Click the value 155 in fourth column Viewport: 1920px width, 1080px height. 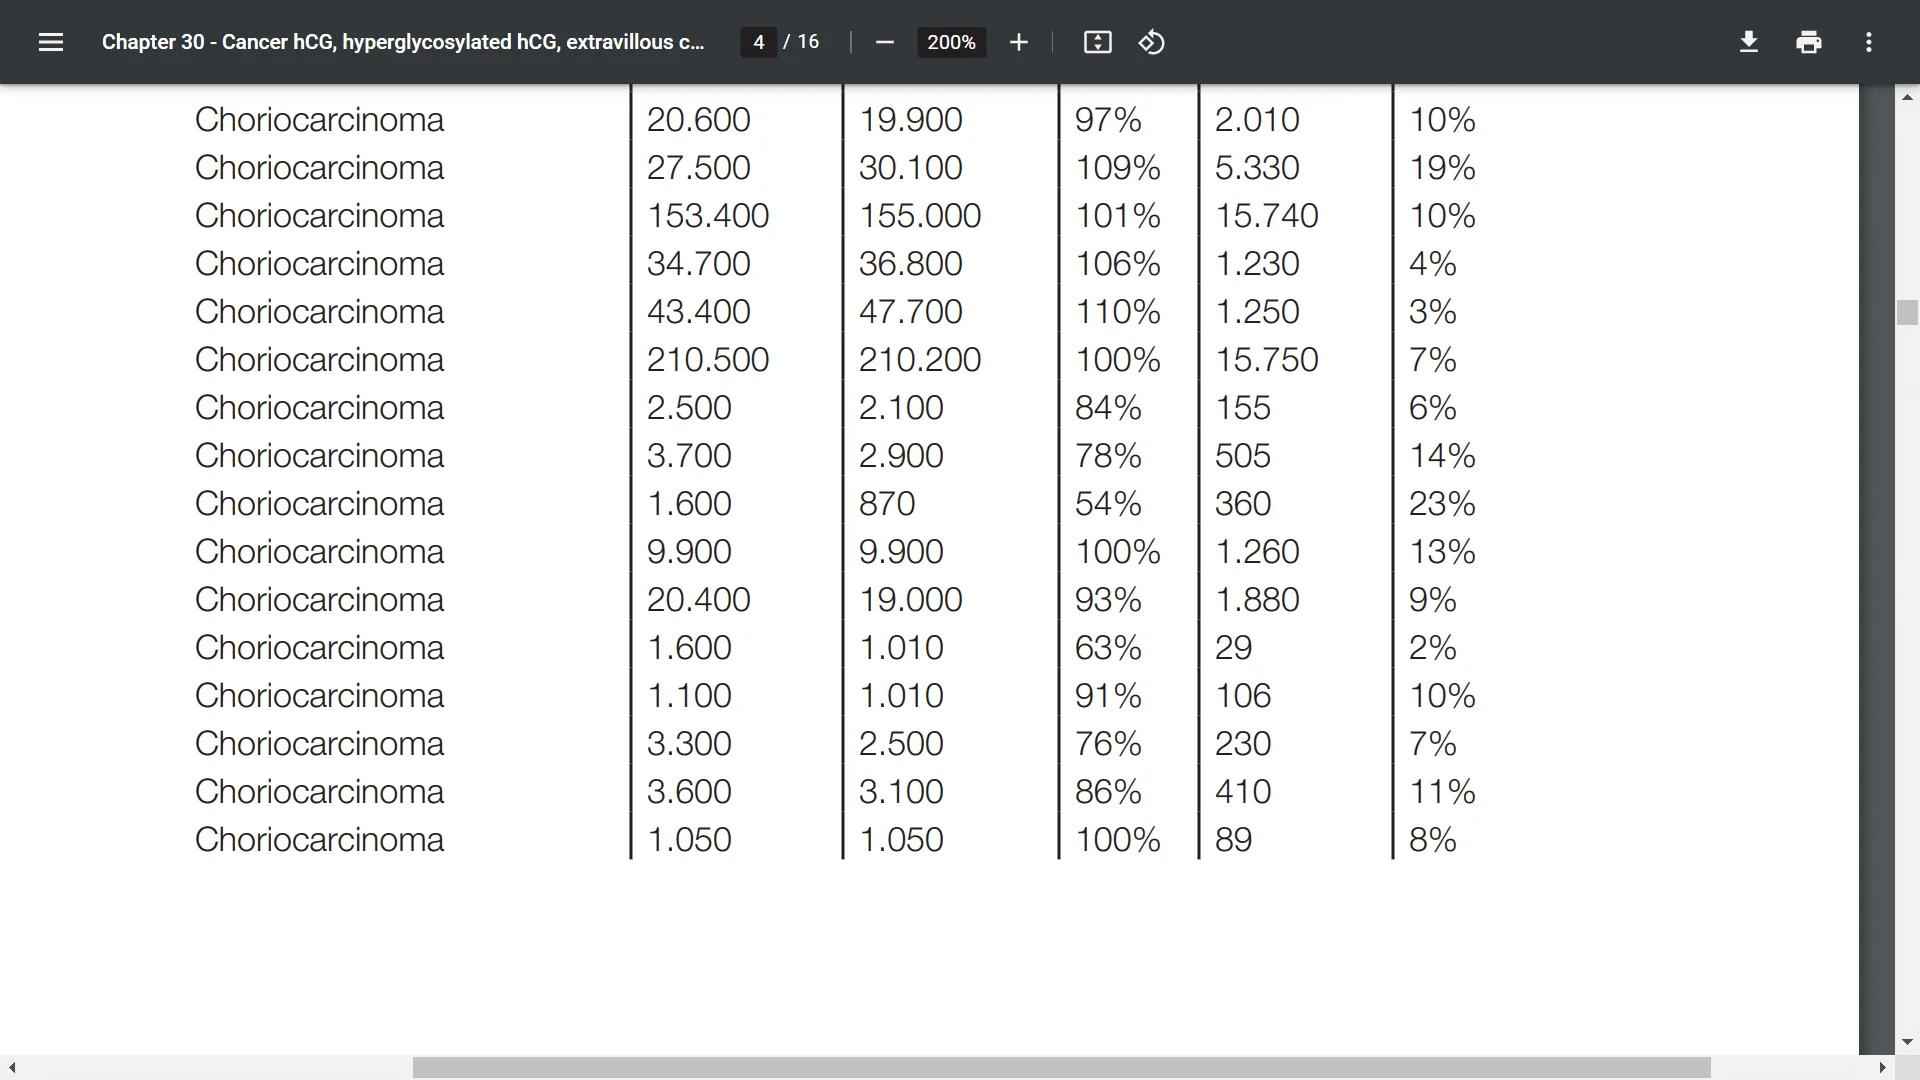[1243, 407]
